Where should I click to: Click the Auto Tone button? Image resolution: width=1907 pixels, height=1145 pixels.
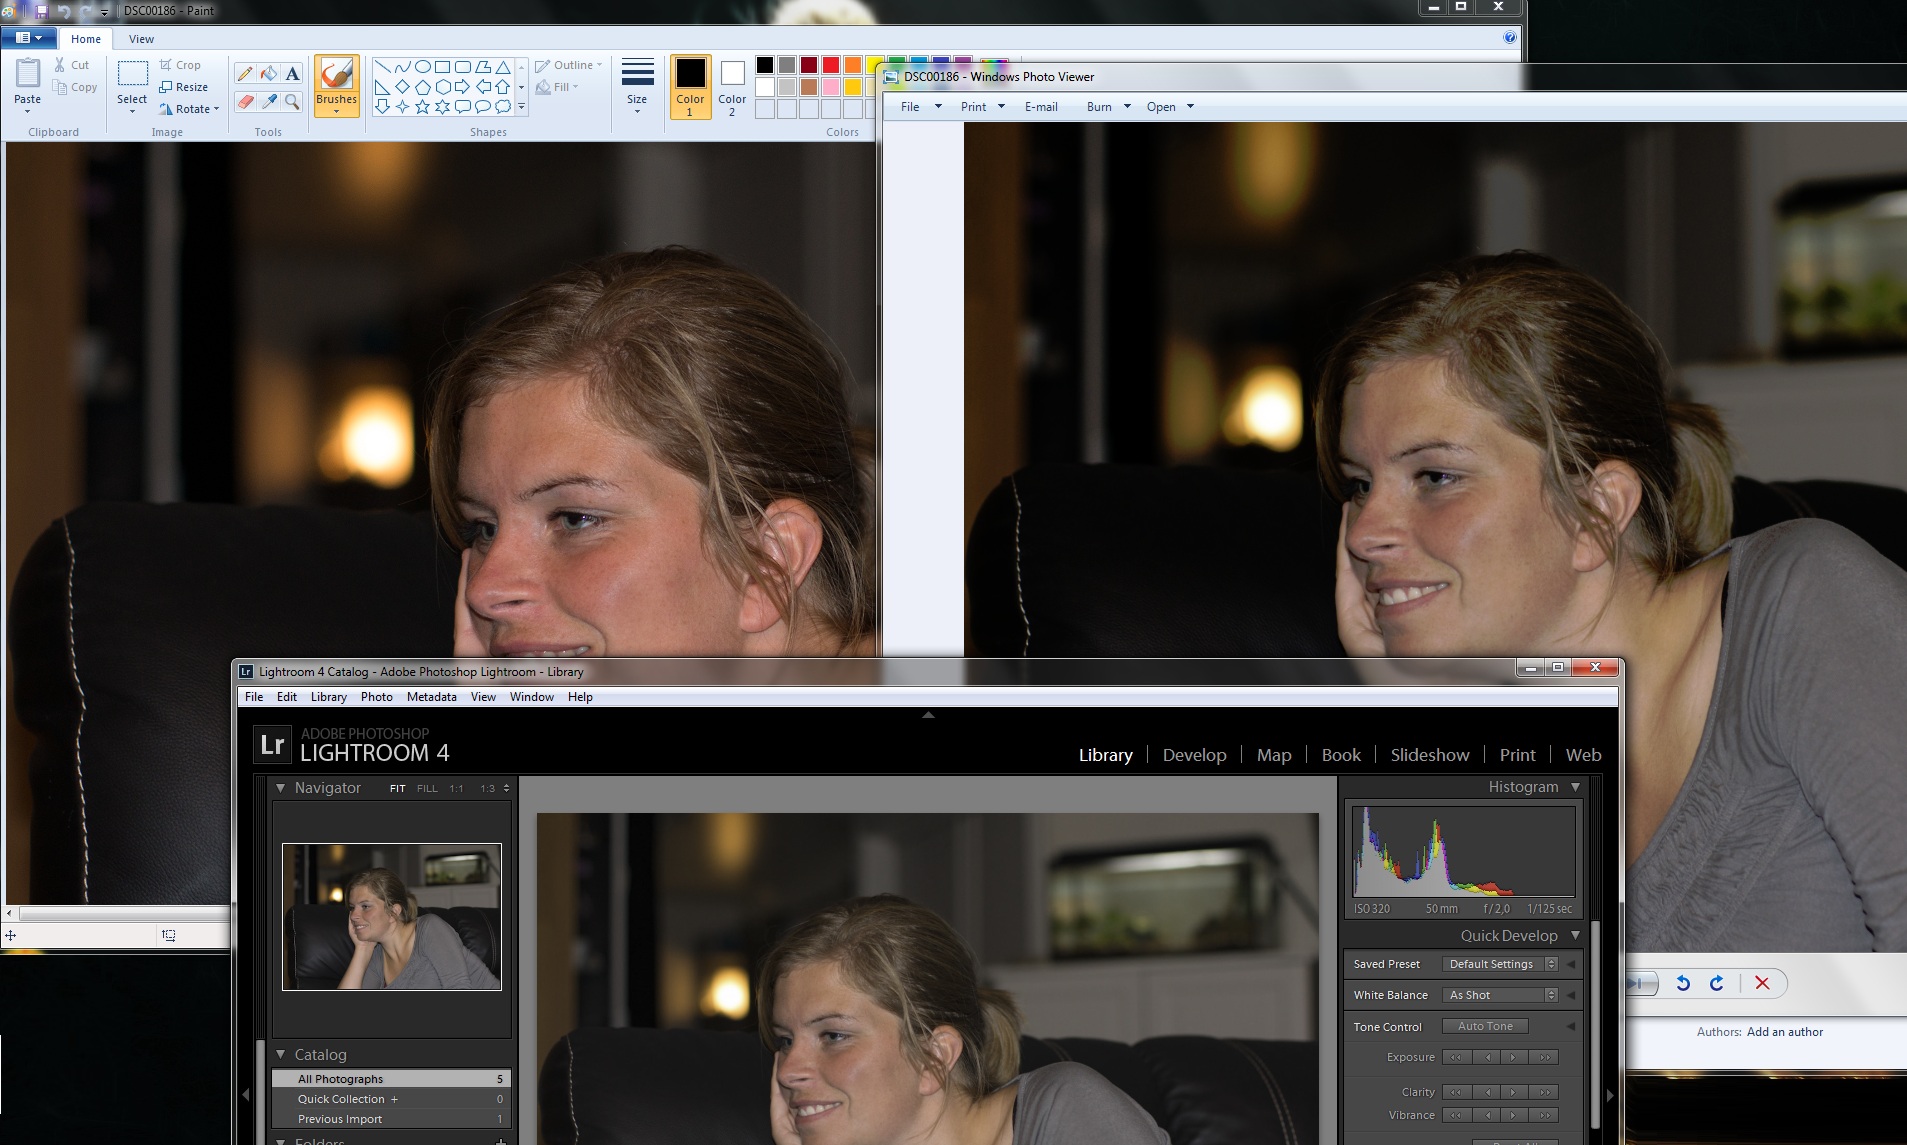(1485, 1026)
